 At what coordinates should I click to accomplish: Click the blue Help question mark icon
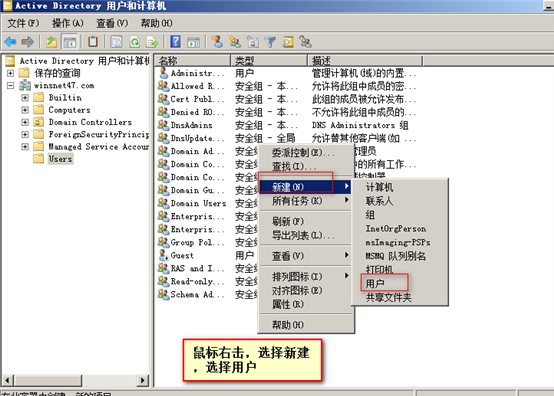click(x=175, y=42)
